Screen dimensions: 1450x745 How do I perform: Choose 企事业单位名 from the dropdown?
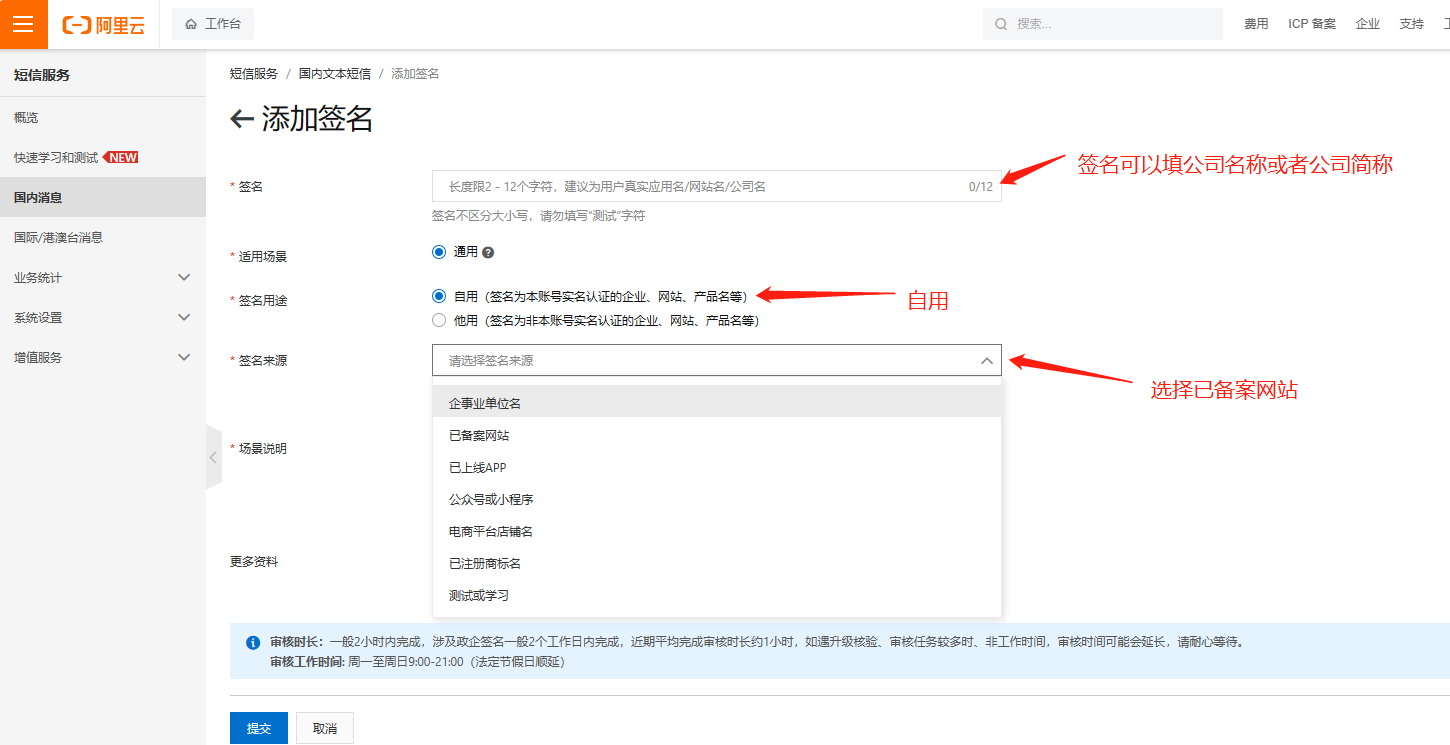[716, 403]
